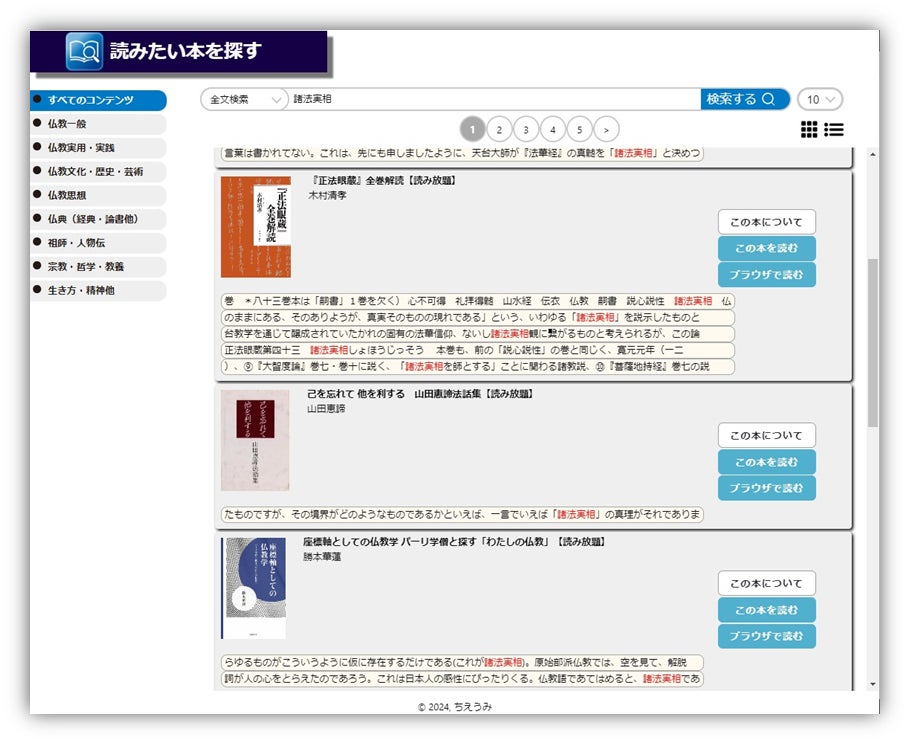Select 生き方・精神他 category

[x=98, y=290]
